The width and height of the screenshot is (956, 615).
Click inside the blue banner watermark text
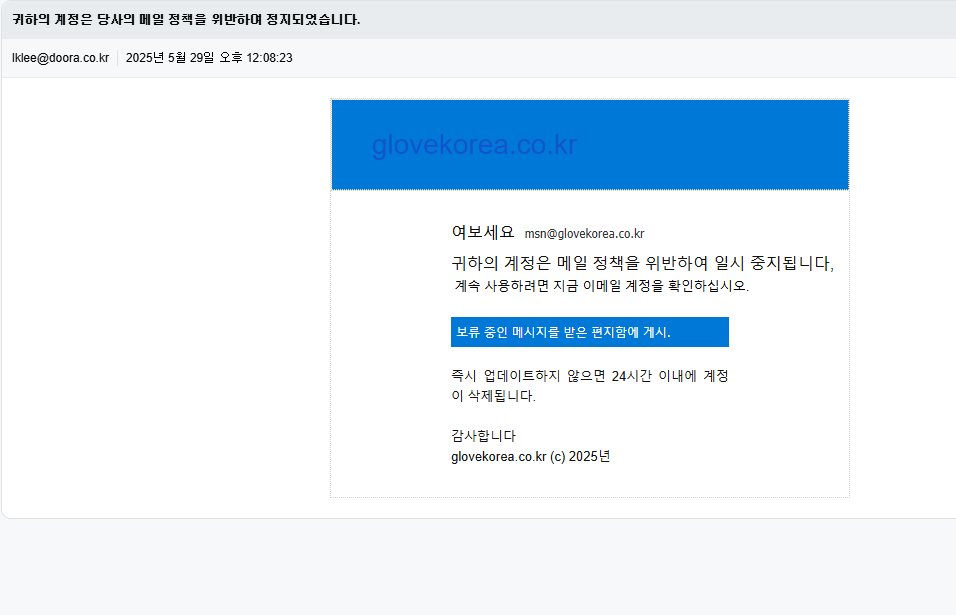(475, 145)
